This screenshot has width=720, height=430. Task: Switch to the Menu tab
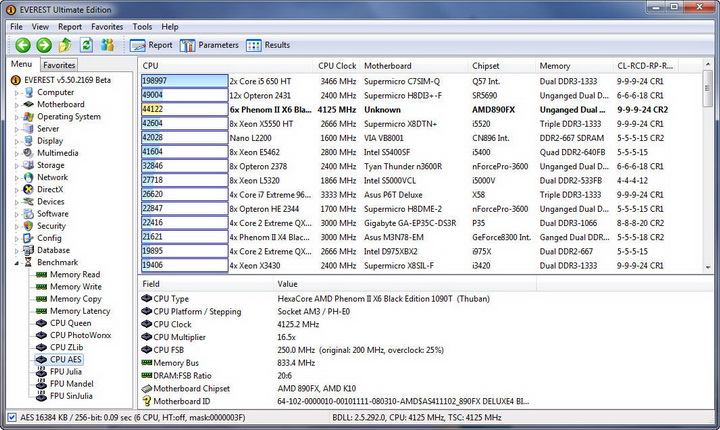22,64
